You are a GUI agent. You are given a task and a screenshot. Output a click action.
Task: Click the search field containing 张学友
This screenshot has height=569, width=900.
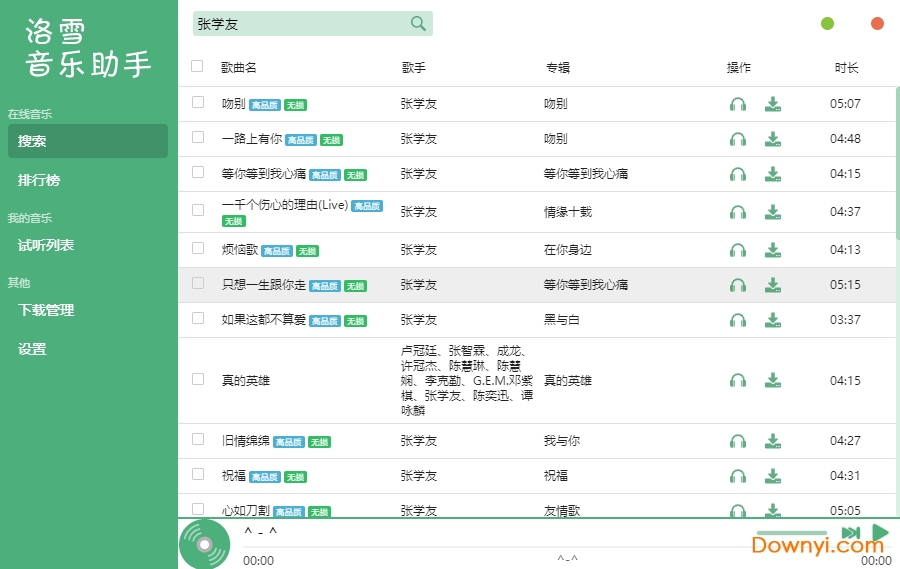click(300, 23)
